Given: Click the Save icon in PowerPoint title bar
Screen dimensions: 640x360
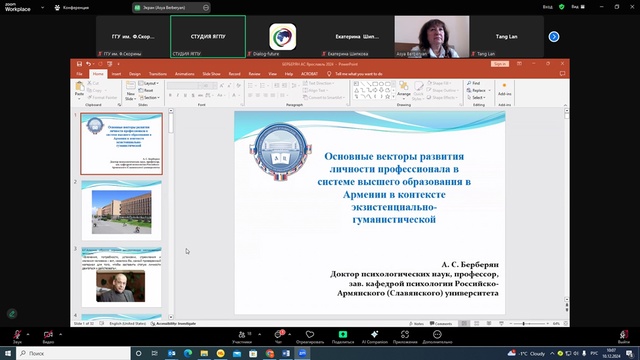Looking at the screenshot, I should point(79,64).
